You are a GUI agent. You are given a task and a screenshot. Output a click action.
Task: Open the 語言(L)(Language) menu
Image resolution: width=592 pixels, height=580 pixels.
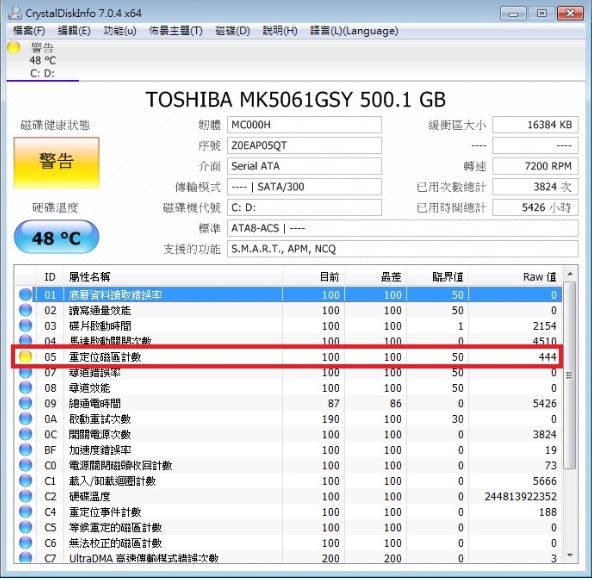click(354, 31)
